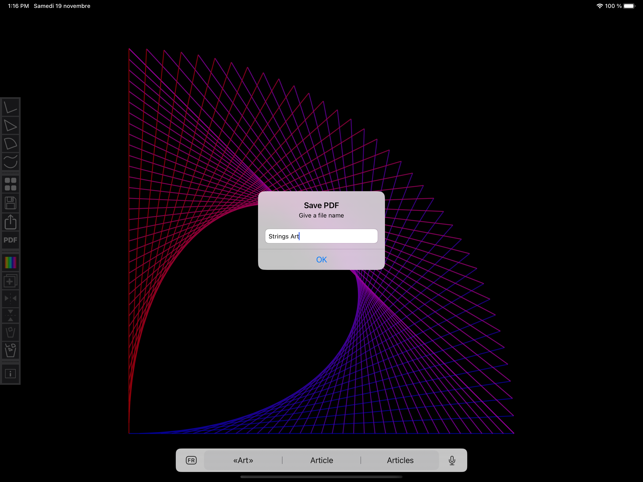The width and height of the screenshot is (643, 482).
Task: Choose the Article keyboard suggestion
Action: tap(322, 460)
